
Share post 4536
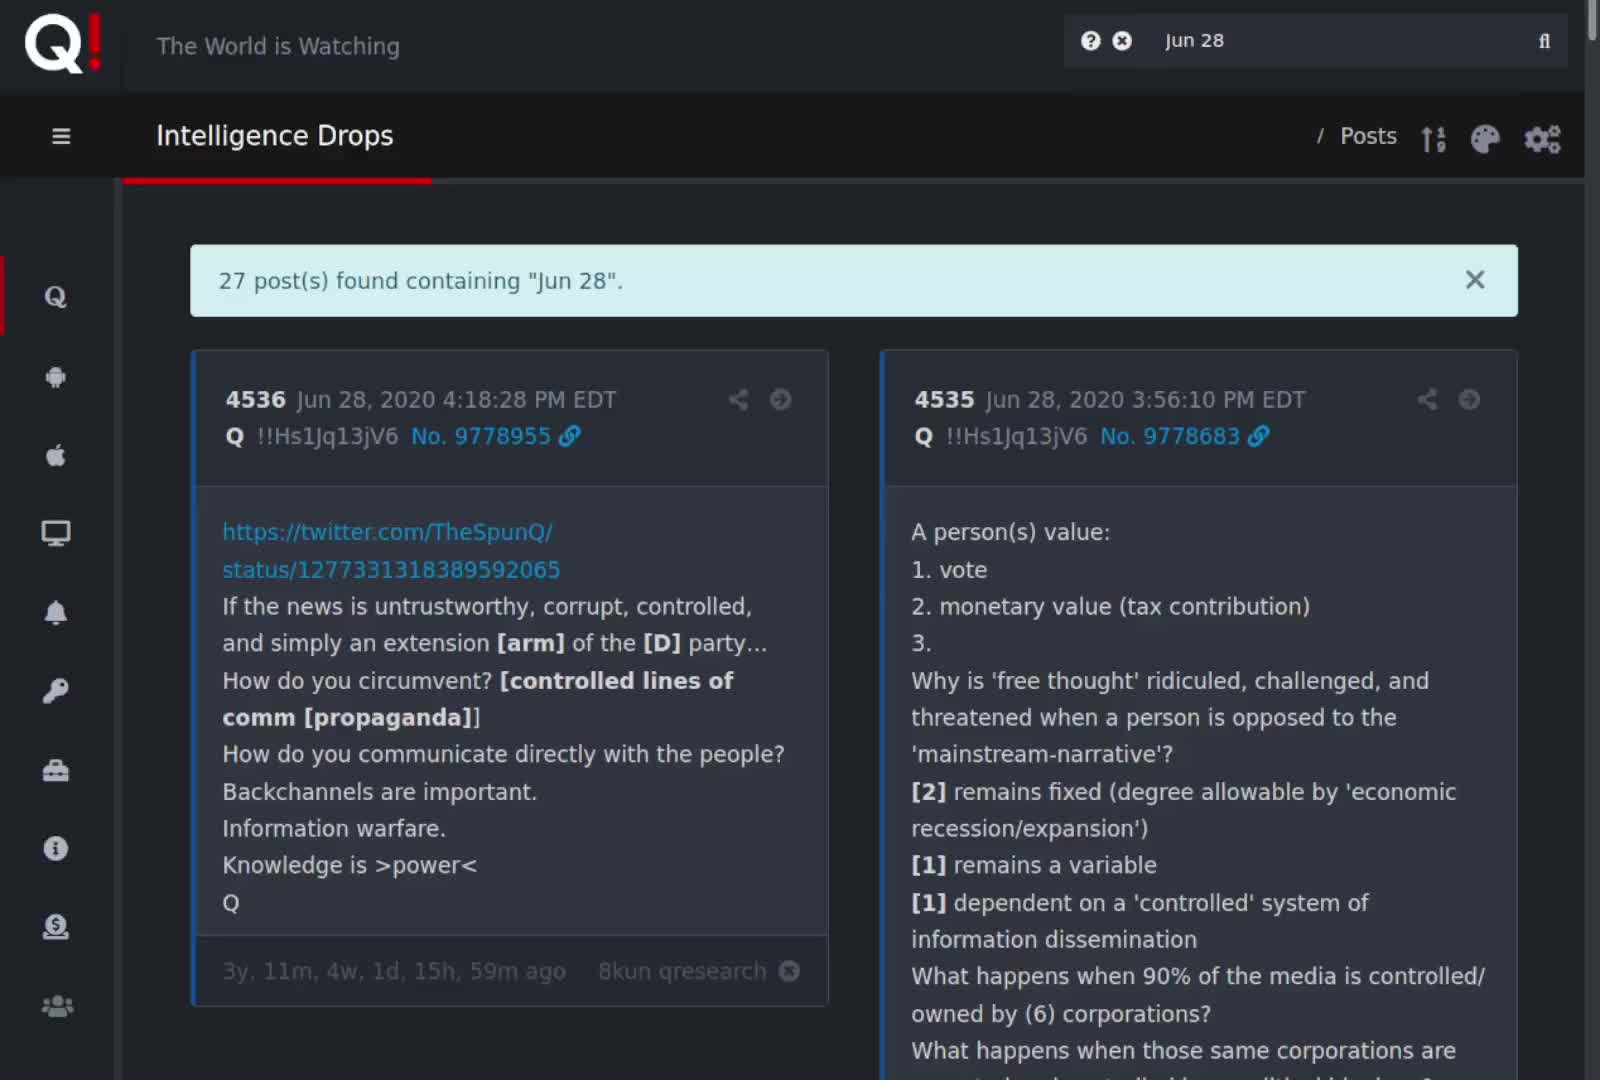[x=738, y=400]
